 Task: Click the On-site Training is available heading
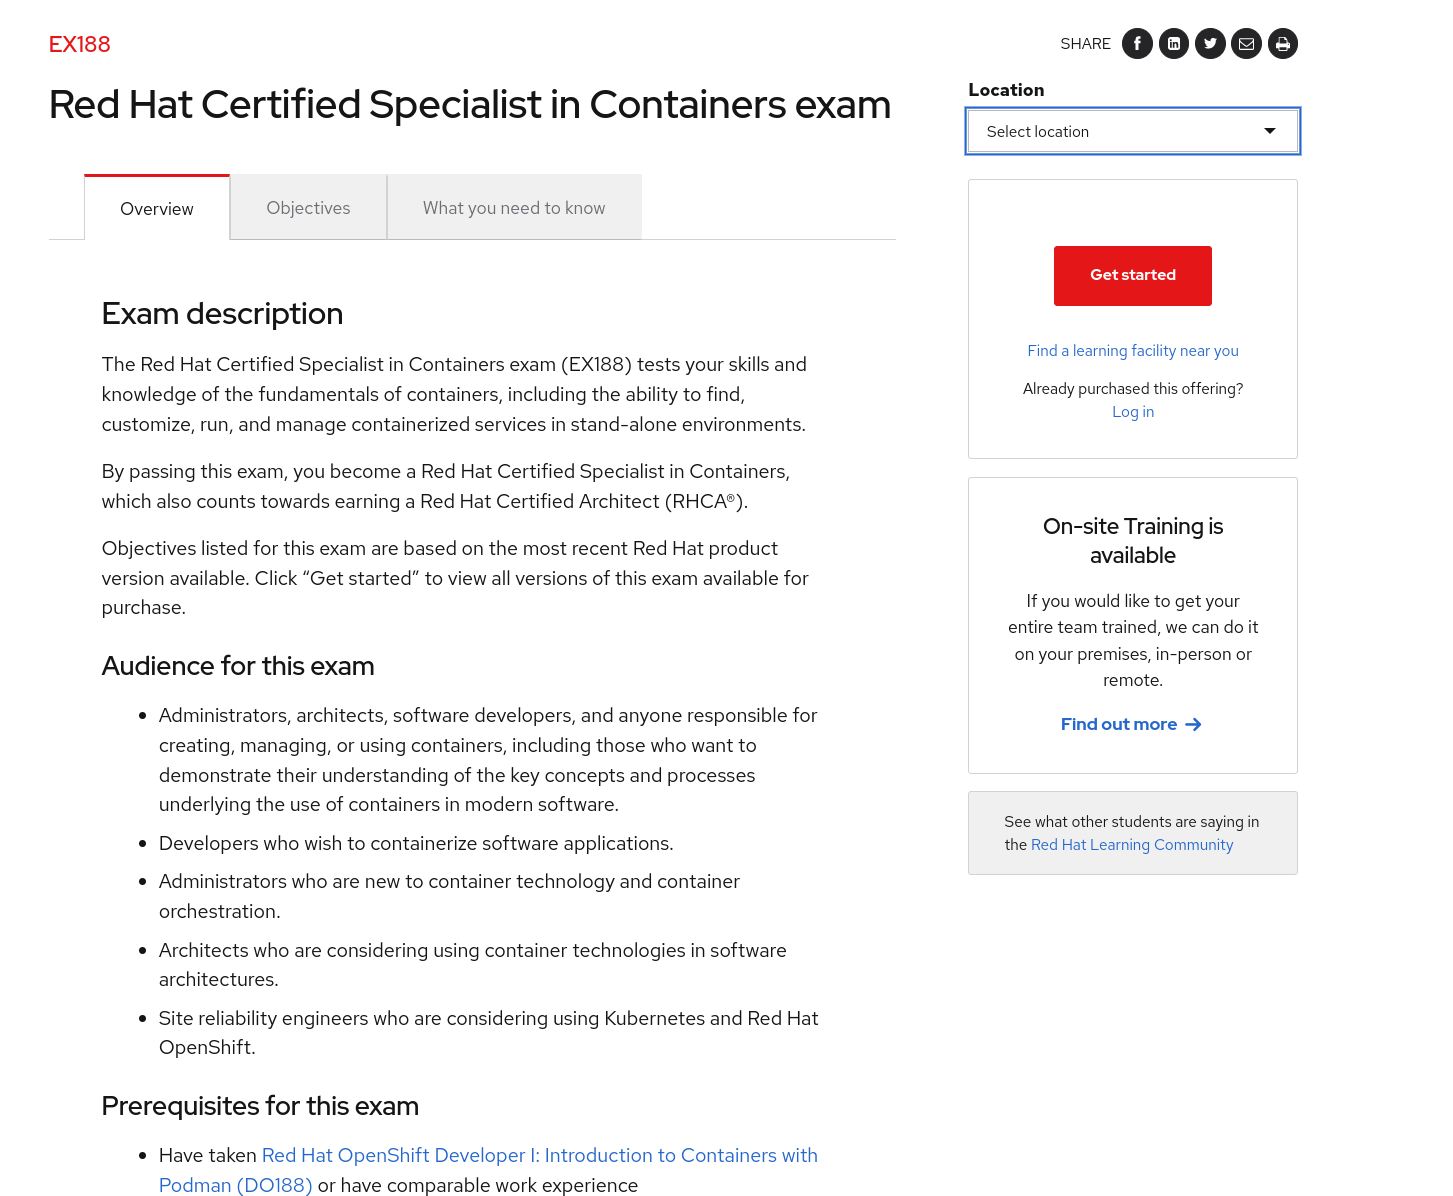pos(1133,541)
